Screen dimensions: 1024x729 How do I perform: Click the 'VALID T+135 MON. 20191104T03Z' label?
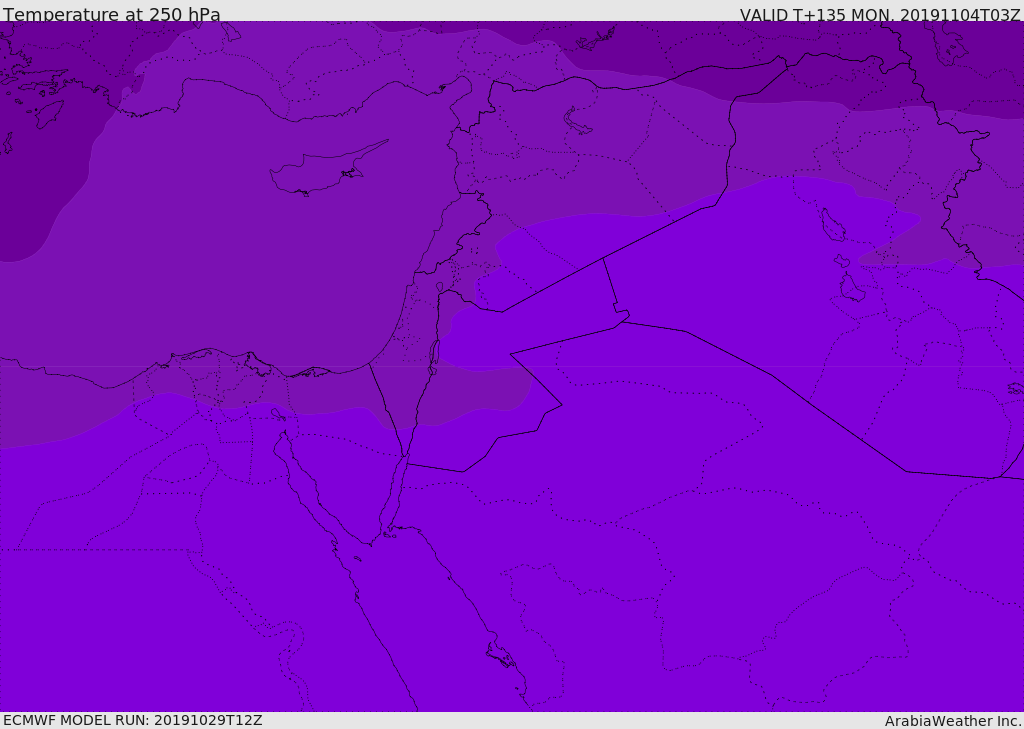click(880, 14)
